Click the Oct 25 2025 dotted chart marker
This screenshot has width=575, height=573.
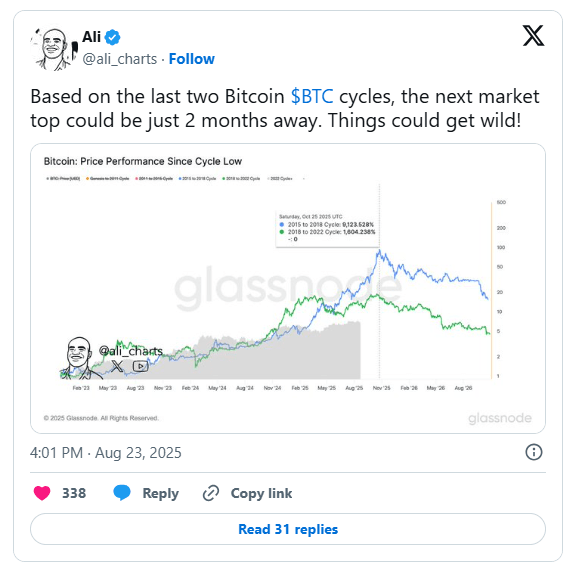pyautogui.click(x=380, y=282)
